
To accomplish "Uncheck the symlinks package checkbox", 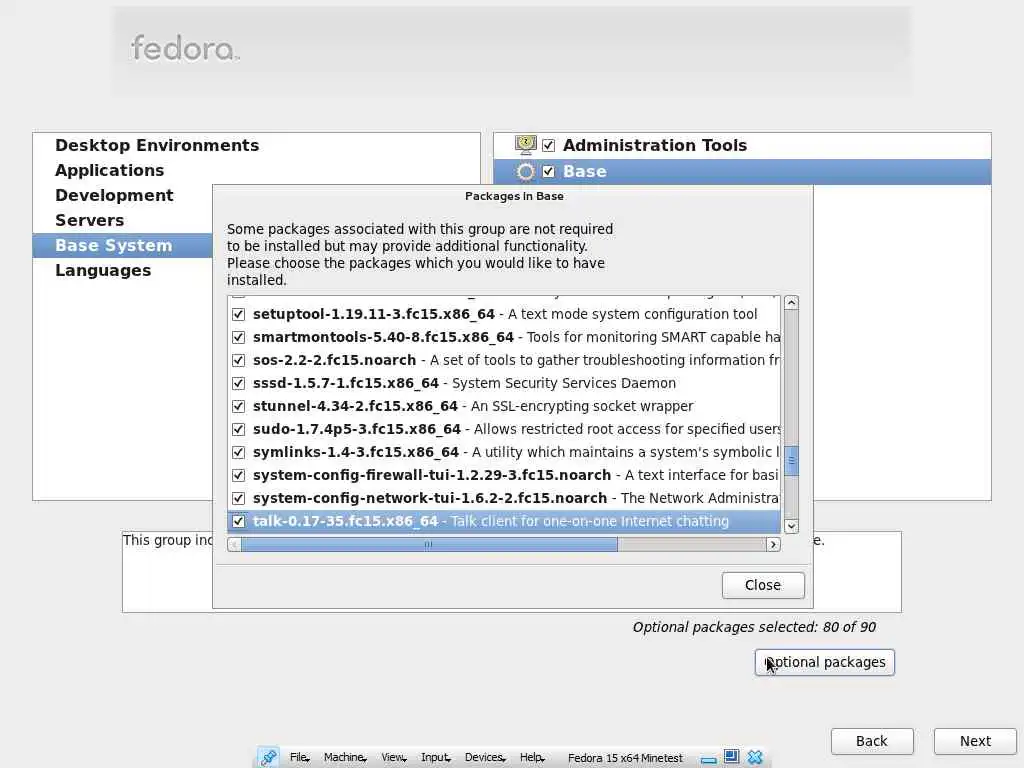I will [238, 452].
